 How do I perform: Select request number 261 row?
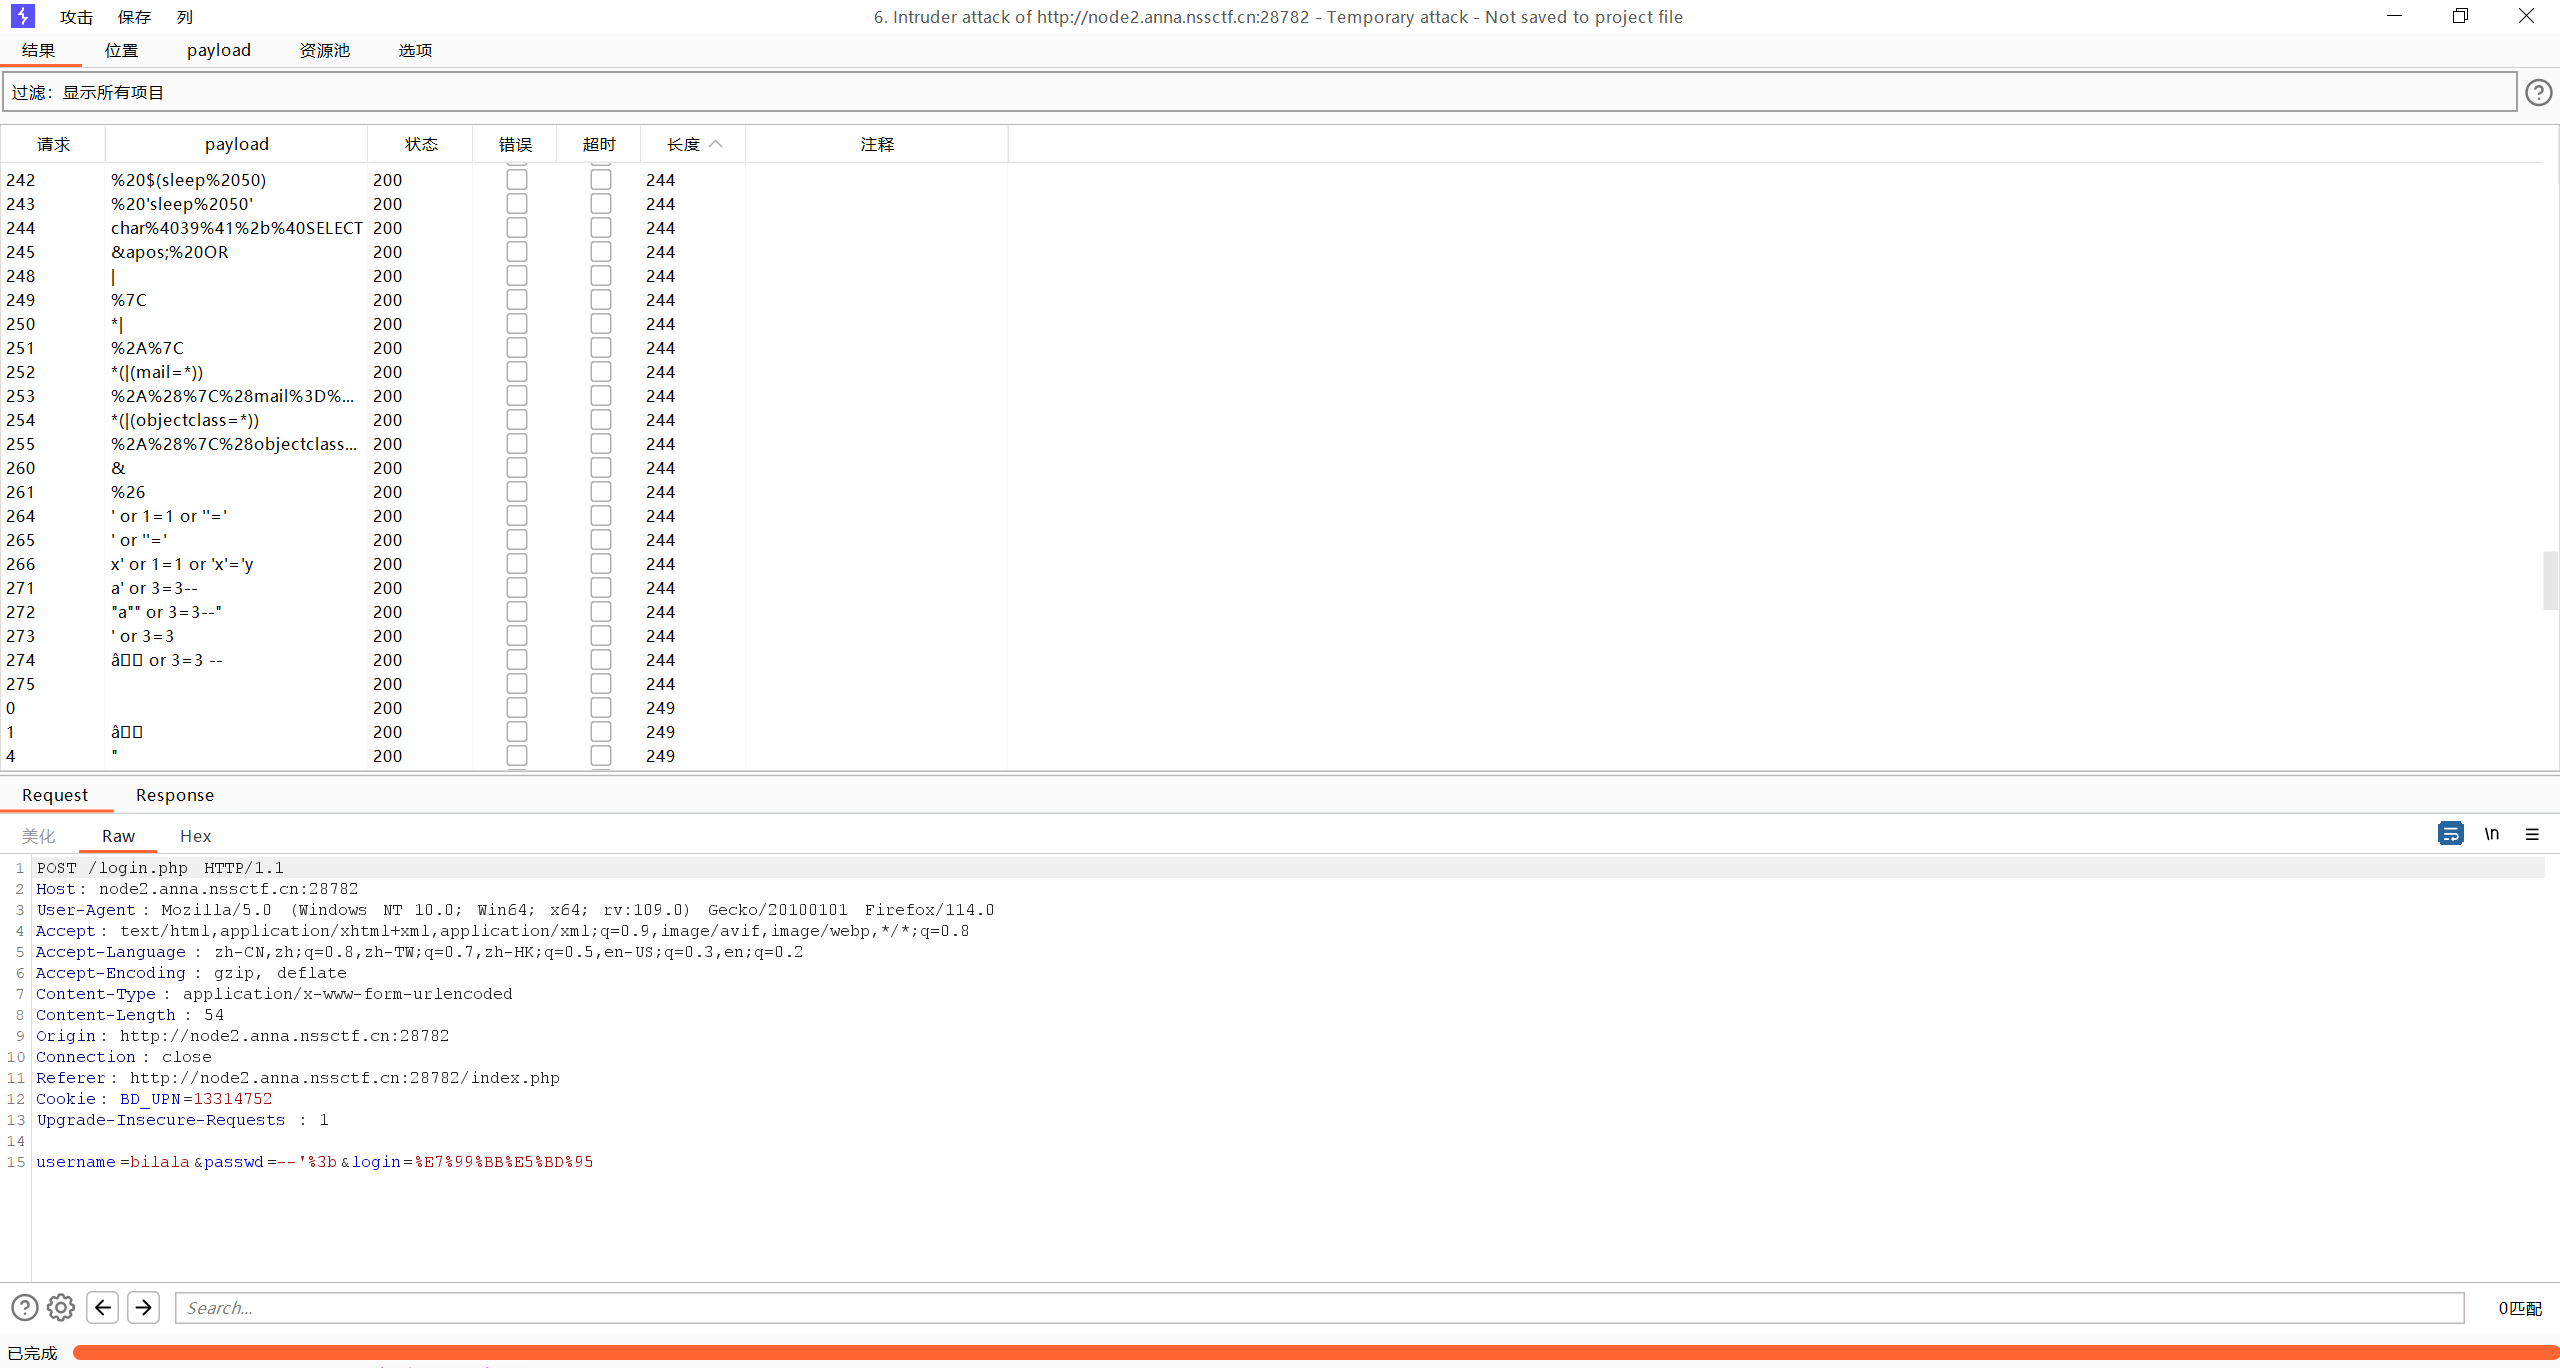click(x=504, y=492)
